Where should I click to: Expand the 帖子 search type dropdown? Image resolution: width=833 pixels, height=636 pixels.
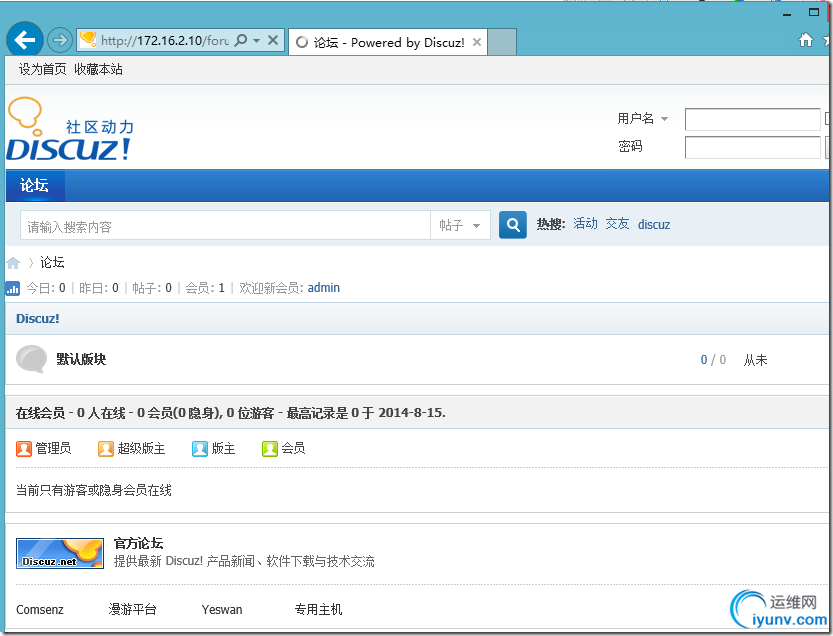pyautogui.click(x=460, y=226)
